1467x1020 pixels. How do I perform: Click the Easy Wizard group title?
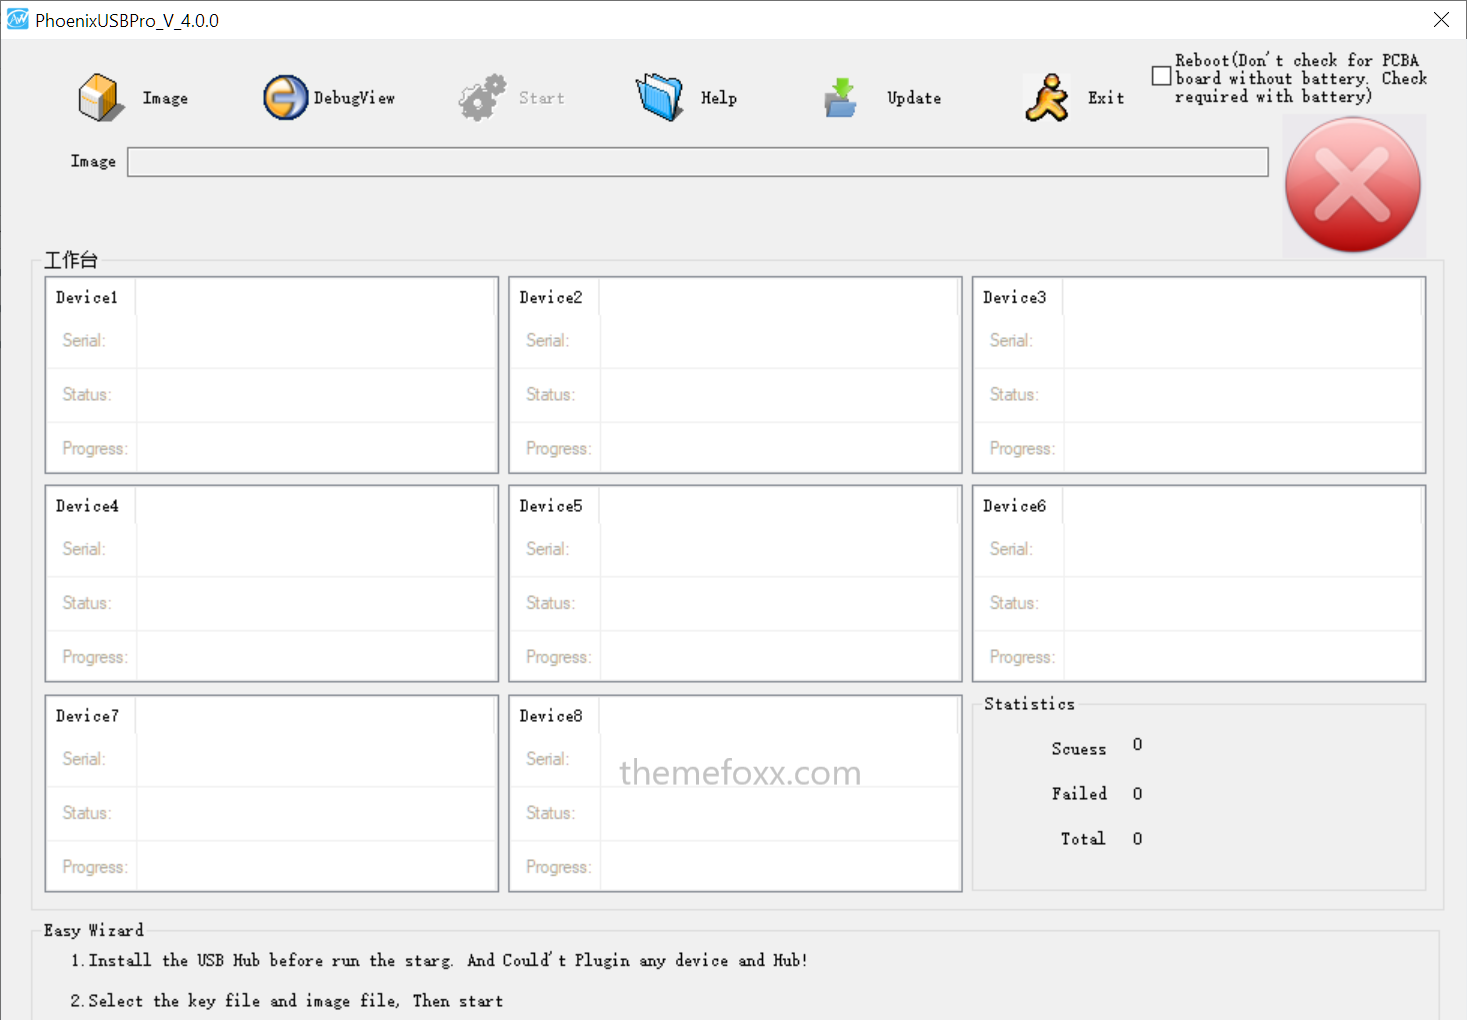point(94,931)
